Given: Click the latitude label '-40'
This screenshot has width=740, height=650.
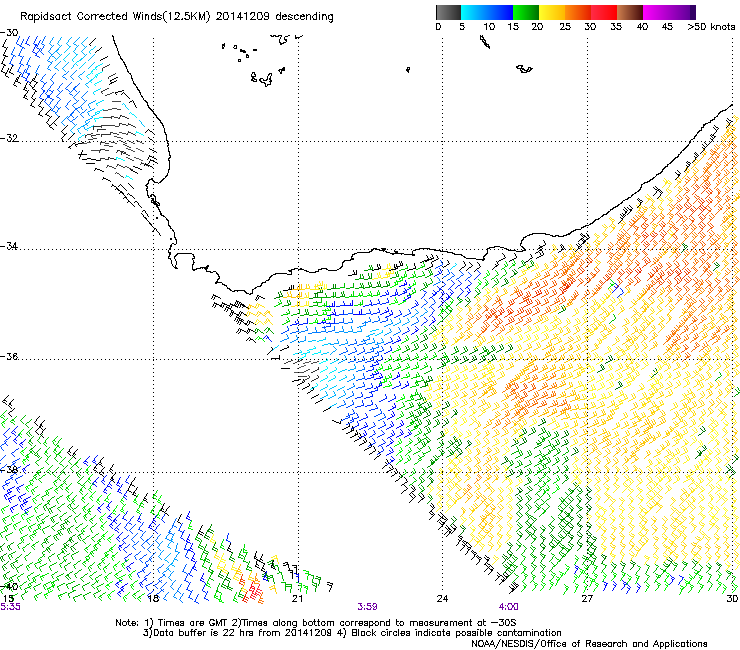Looking at the screenshot, I should click(9, 586).
